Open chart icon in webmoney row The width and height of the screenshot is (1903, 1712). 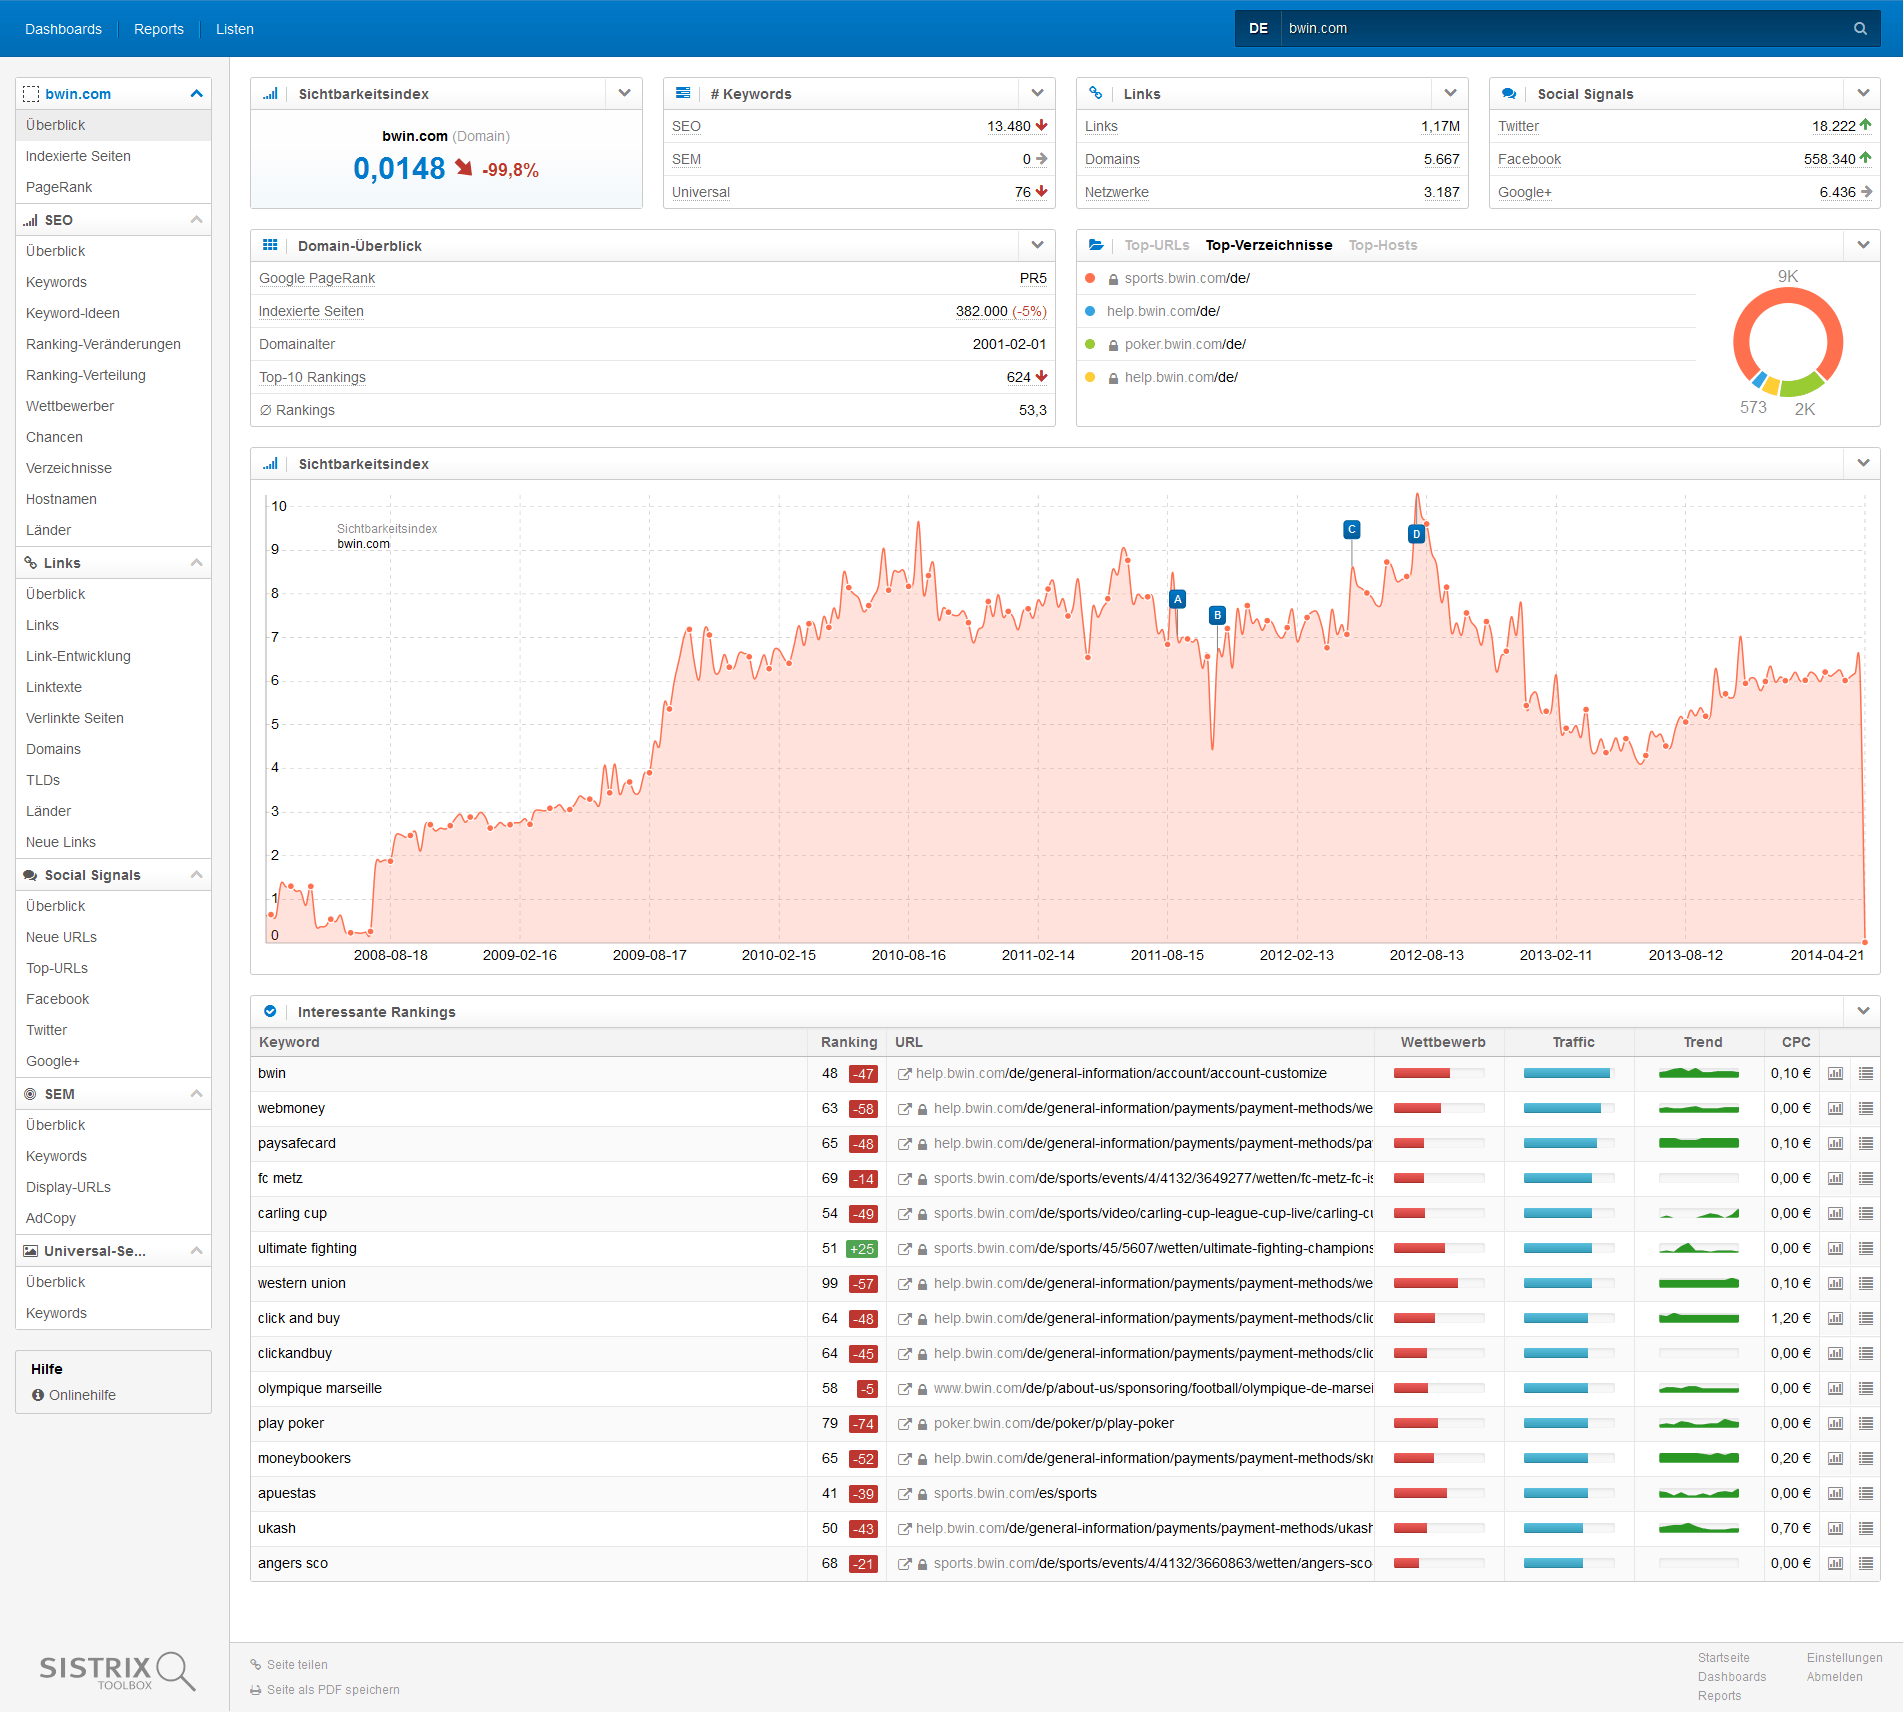[x=1835, y=1108]
